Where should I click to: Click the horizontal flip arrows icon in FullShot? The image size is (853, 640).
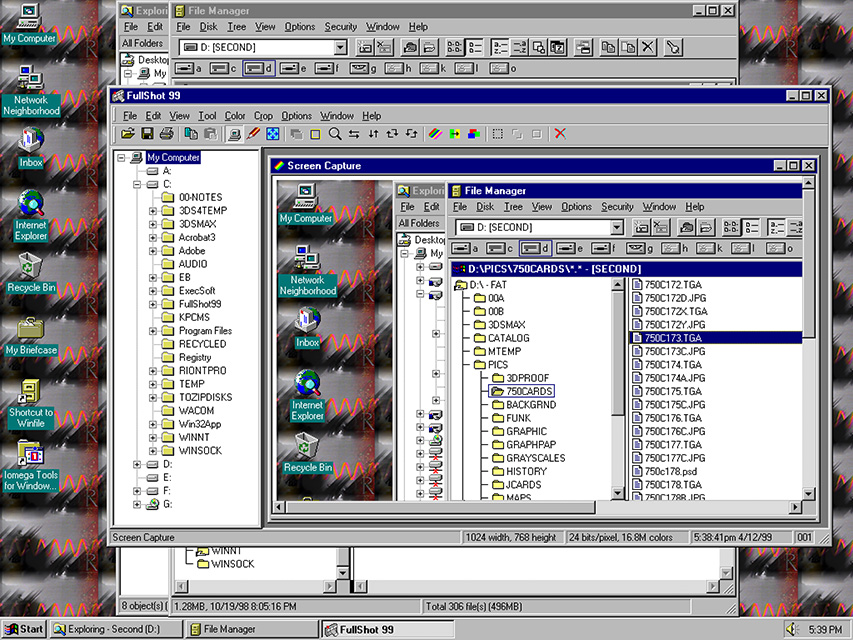[354, 134]
